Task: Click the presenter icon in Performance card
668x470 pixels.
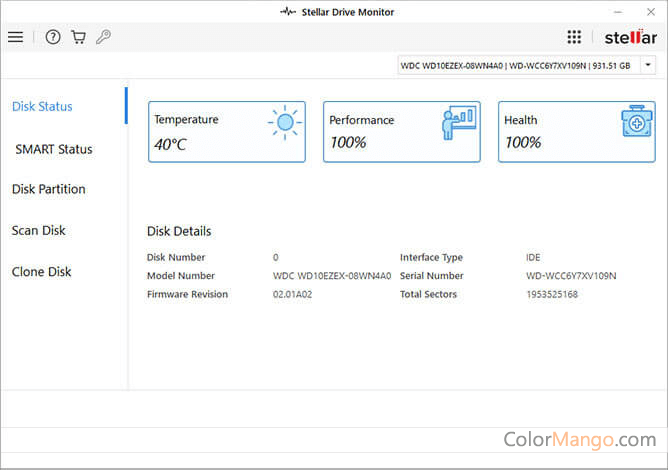Action: [459, 121]
